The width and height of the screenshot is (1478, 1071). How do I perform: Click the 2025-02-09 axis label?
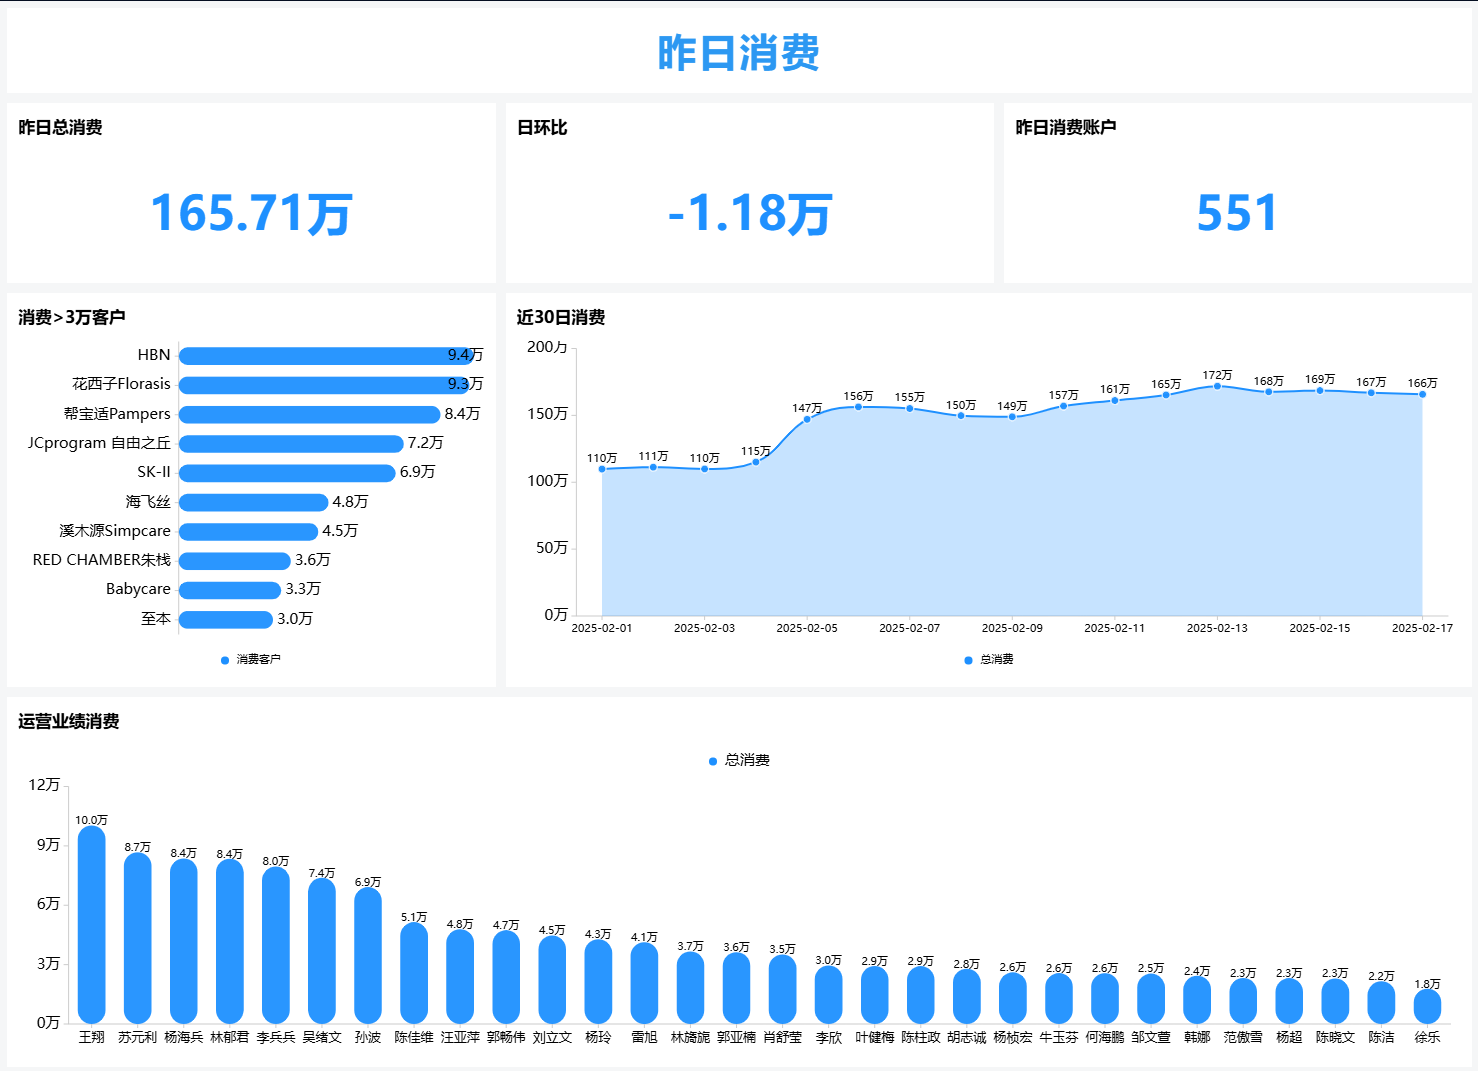click(x=1012, y=628)
